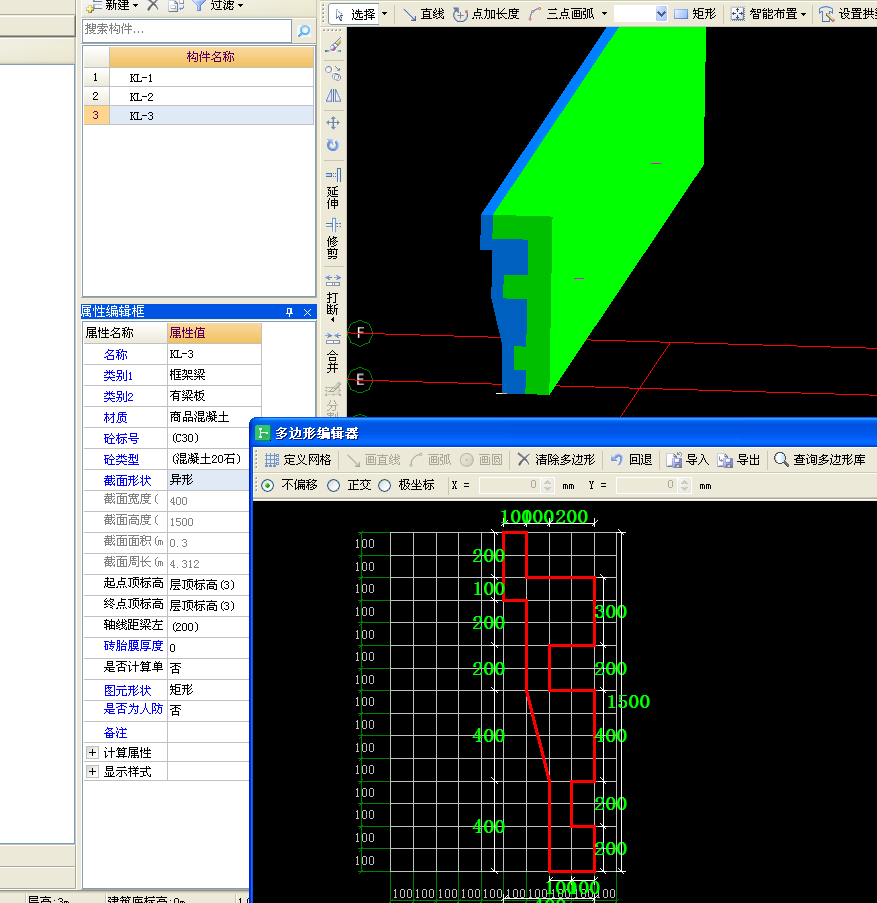
Task: Click the 延伸 (extend) tool
Action: tap(333, 189)
